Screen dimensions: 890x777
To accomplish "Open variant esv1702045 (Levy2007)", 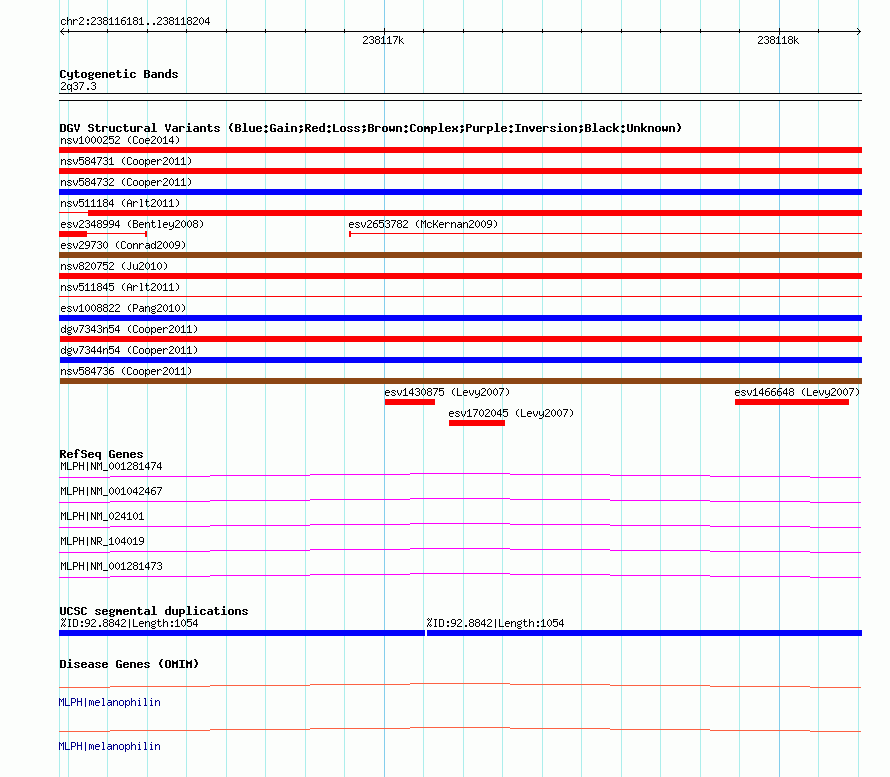I will pos(511,413).
